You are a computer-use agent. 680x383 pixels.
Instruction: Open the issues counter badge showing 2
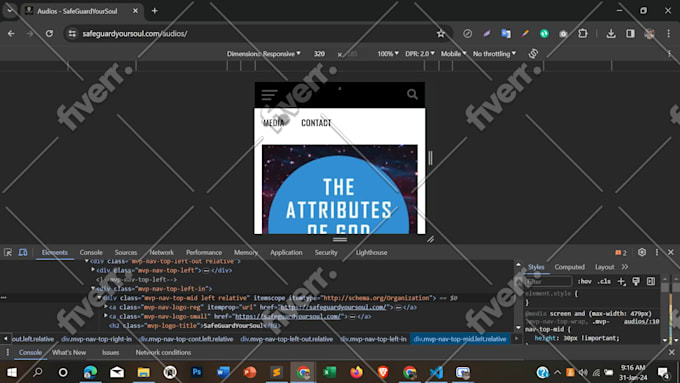pyautogui.click(x=621, y=252)
